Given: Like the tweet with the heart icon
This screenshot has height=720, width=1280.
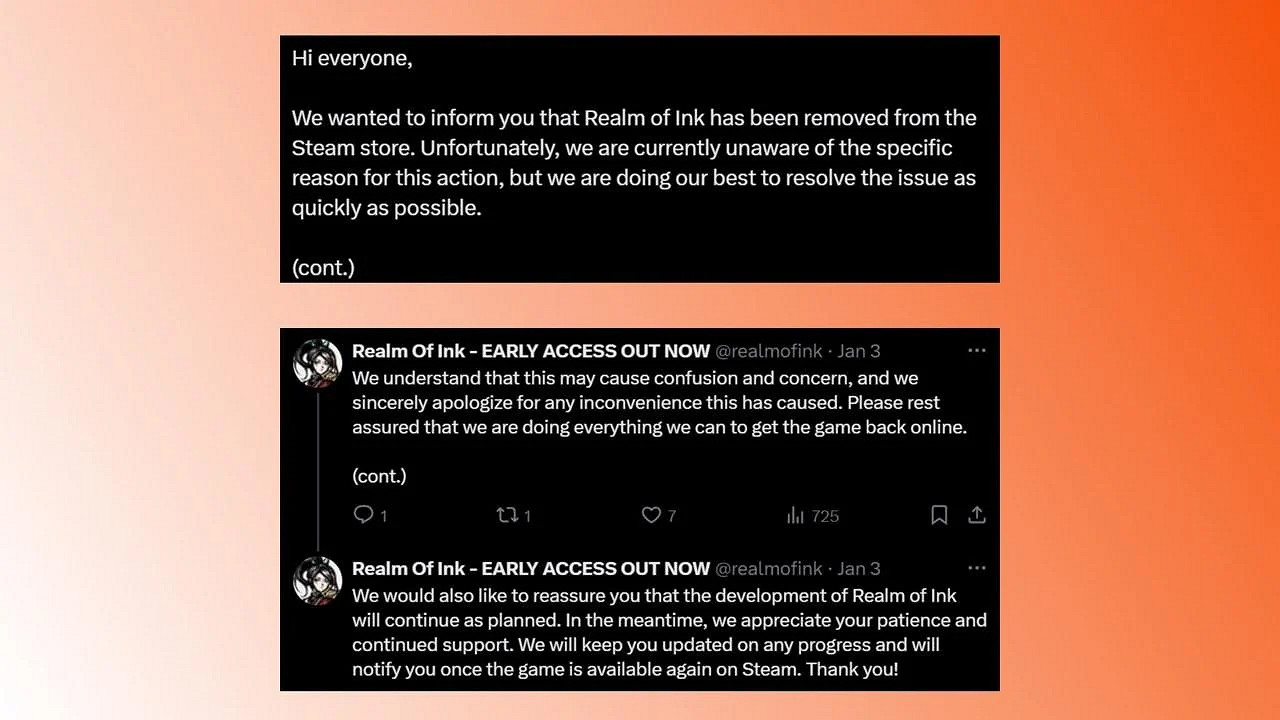Looking at the screenshot, I should pos(651,515).
